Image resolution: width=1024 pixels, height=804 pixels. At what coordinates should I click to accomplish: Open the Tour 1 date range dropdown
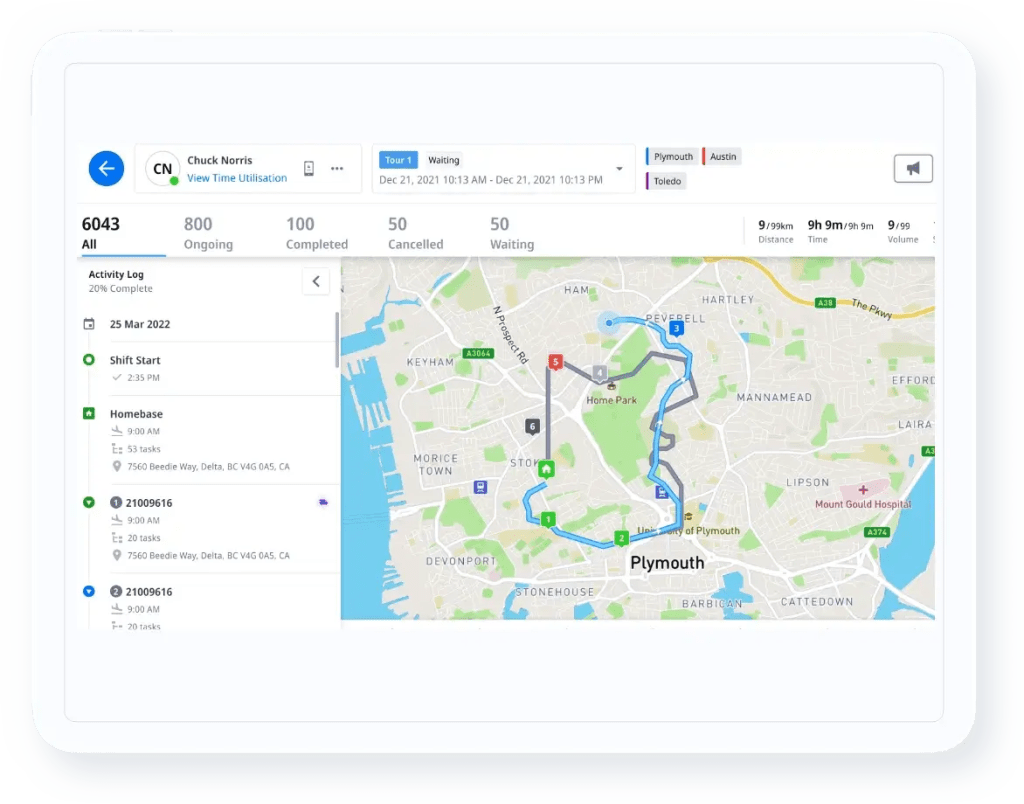click(x=619, y=169)
